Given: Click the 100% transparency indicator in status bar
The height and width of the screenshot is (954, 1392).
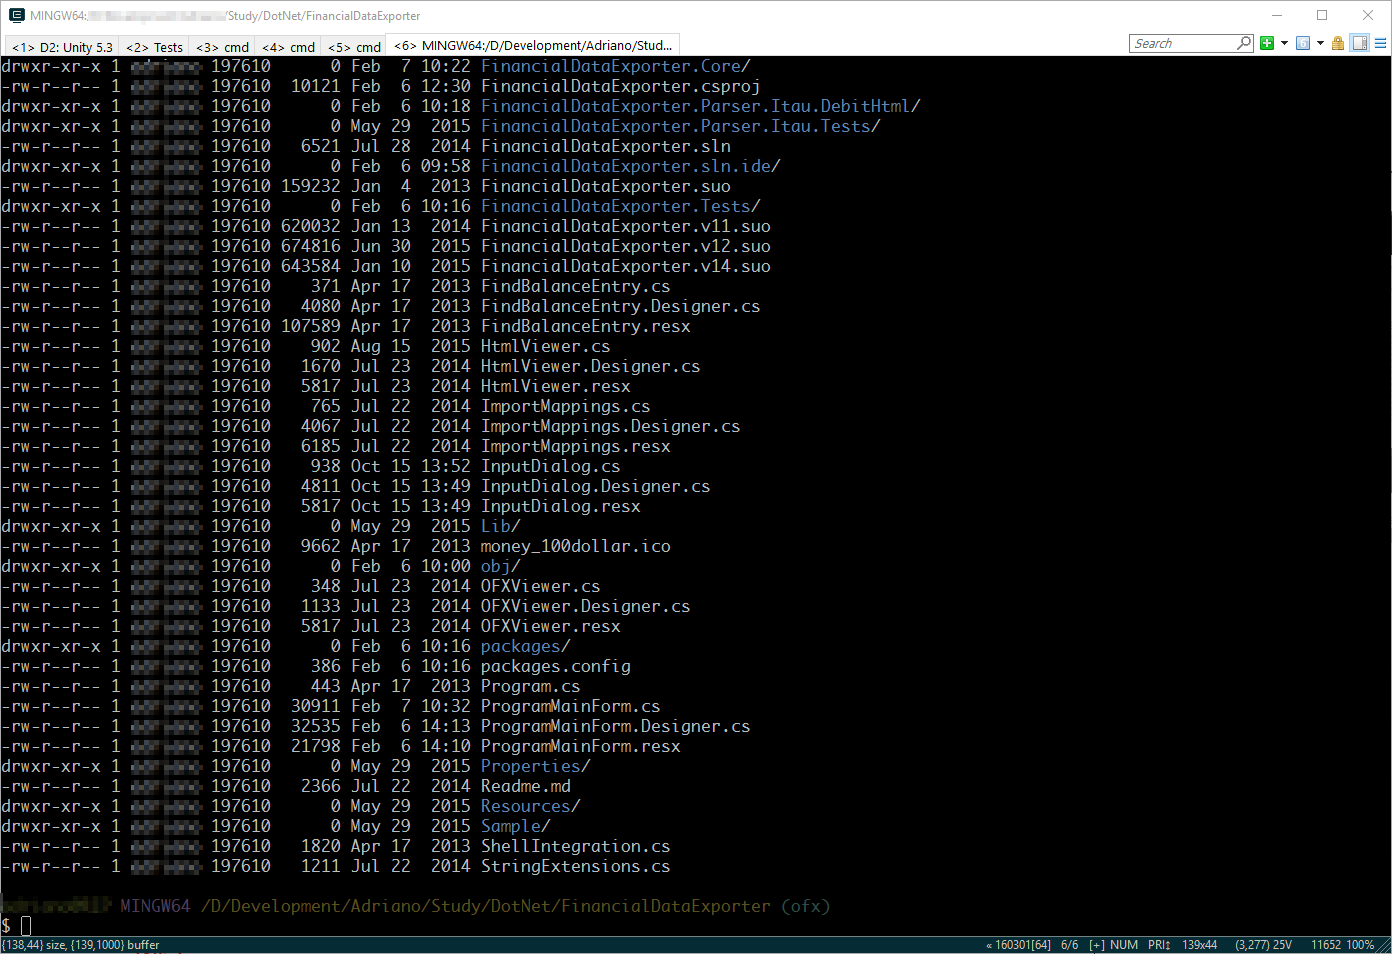Looking at the screenshot, I should coord(1360,944).
